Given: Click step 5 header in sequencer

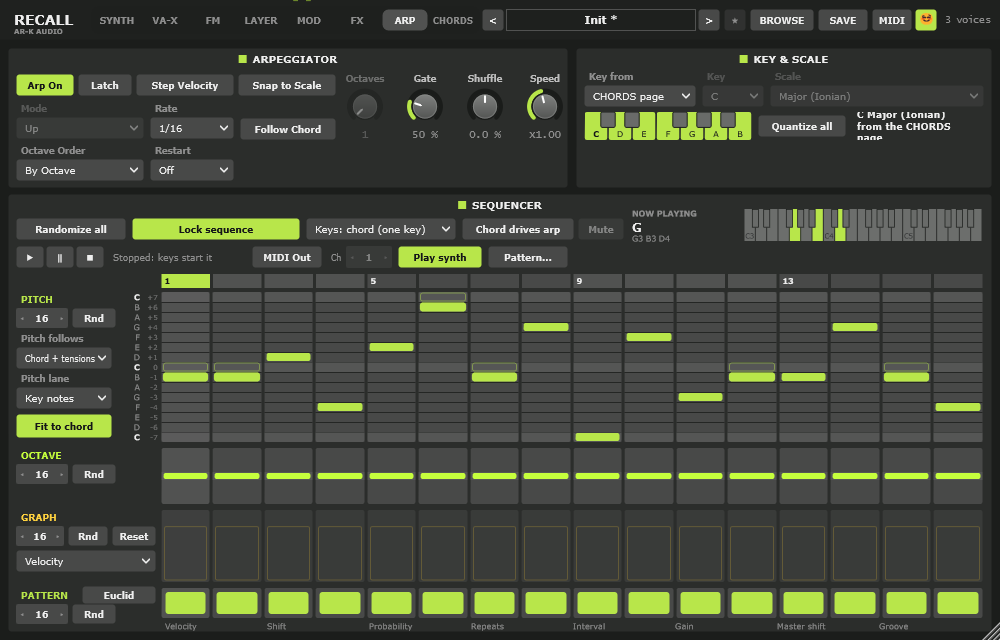Looking at the screenshot, I should coord(392,281).
